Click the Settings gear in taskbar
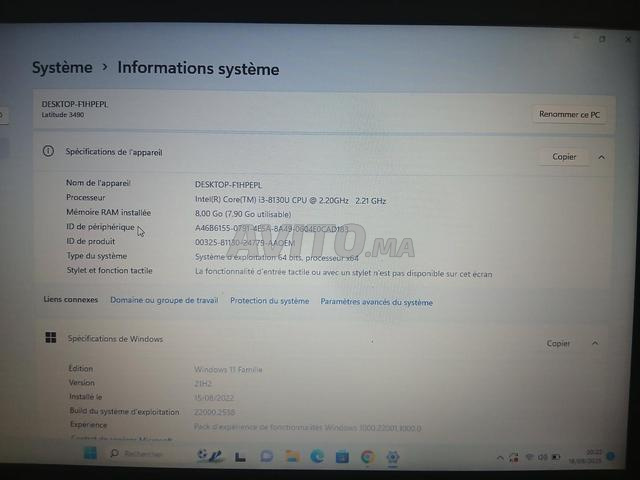This screenshot has width=640, height=480. click(393, 457)
